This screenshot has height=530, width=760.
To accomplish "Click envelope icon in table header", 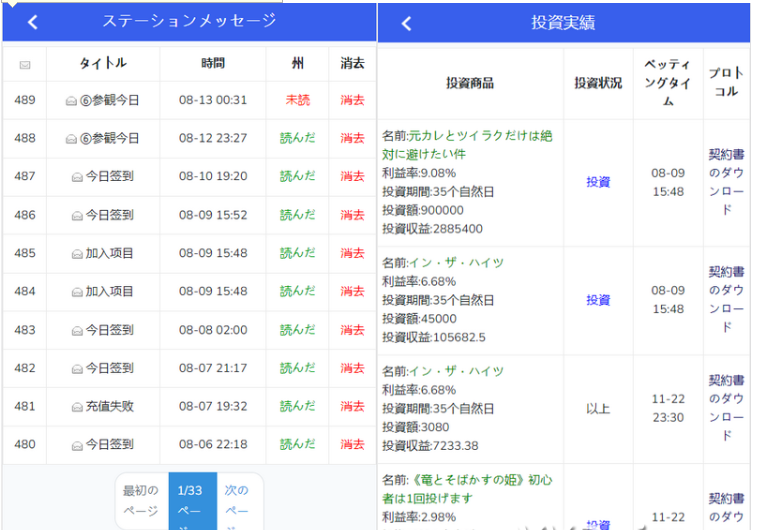I will click(25, 64).
